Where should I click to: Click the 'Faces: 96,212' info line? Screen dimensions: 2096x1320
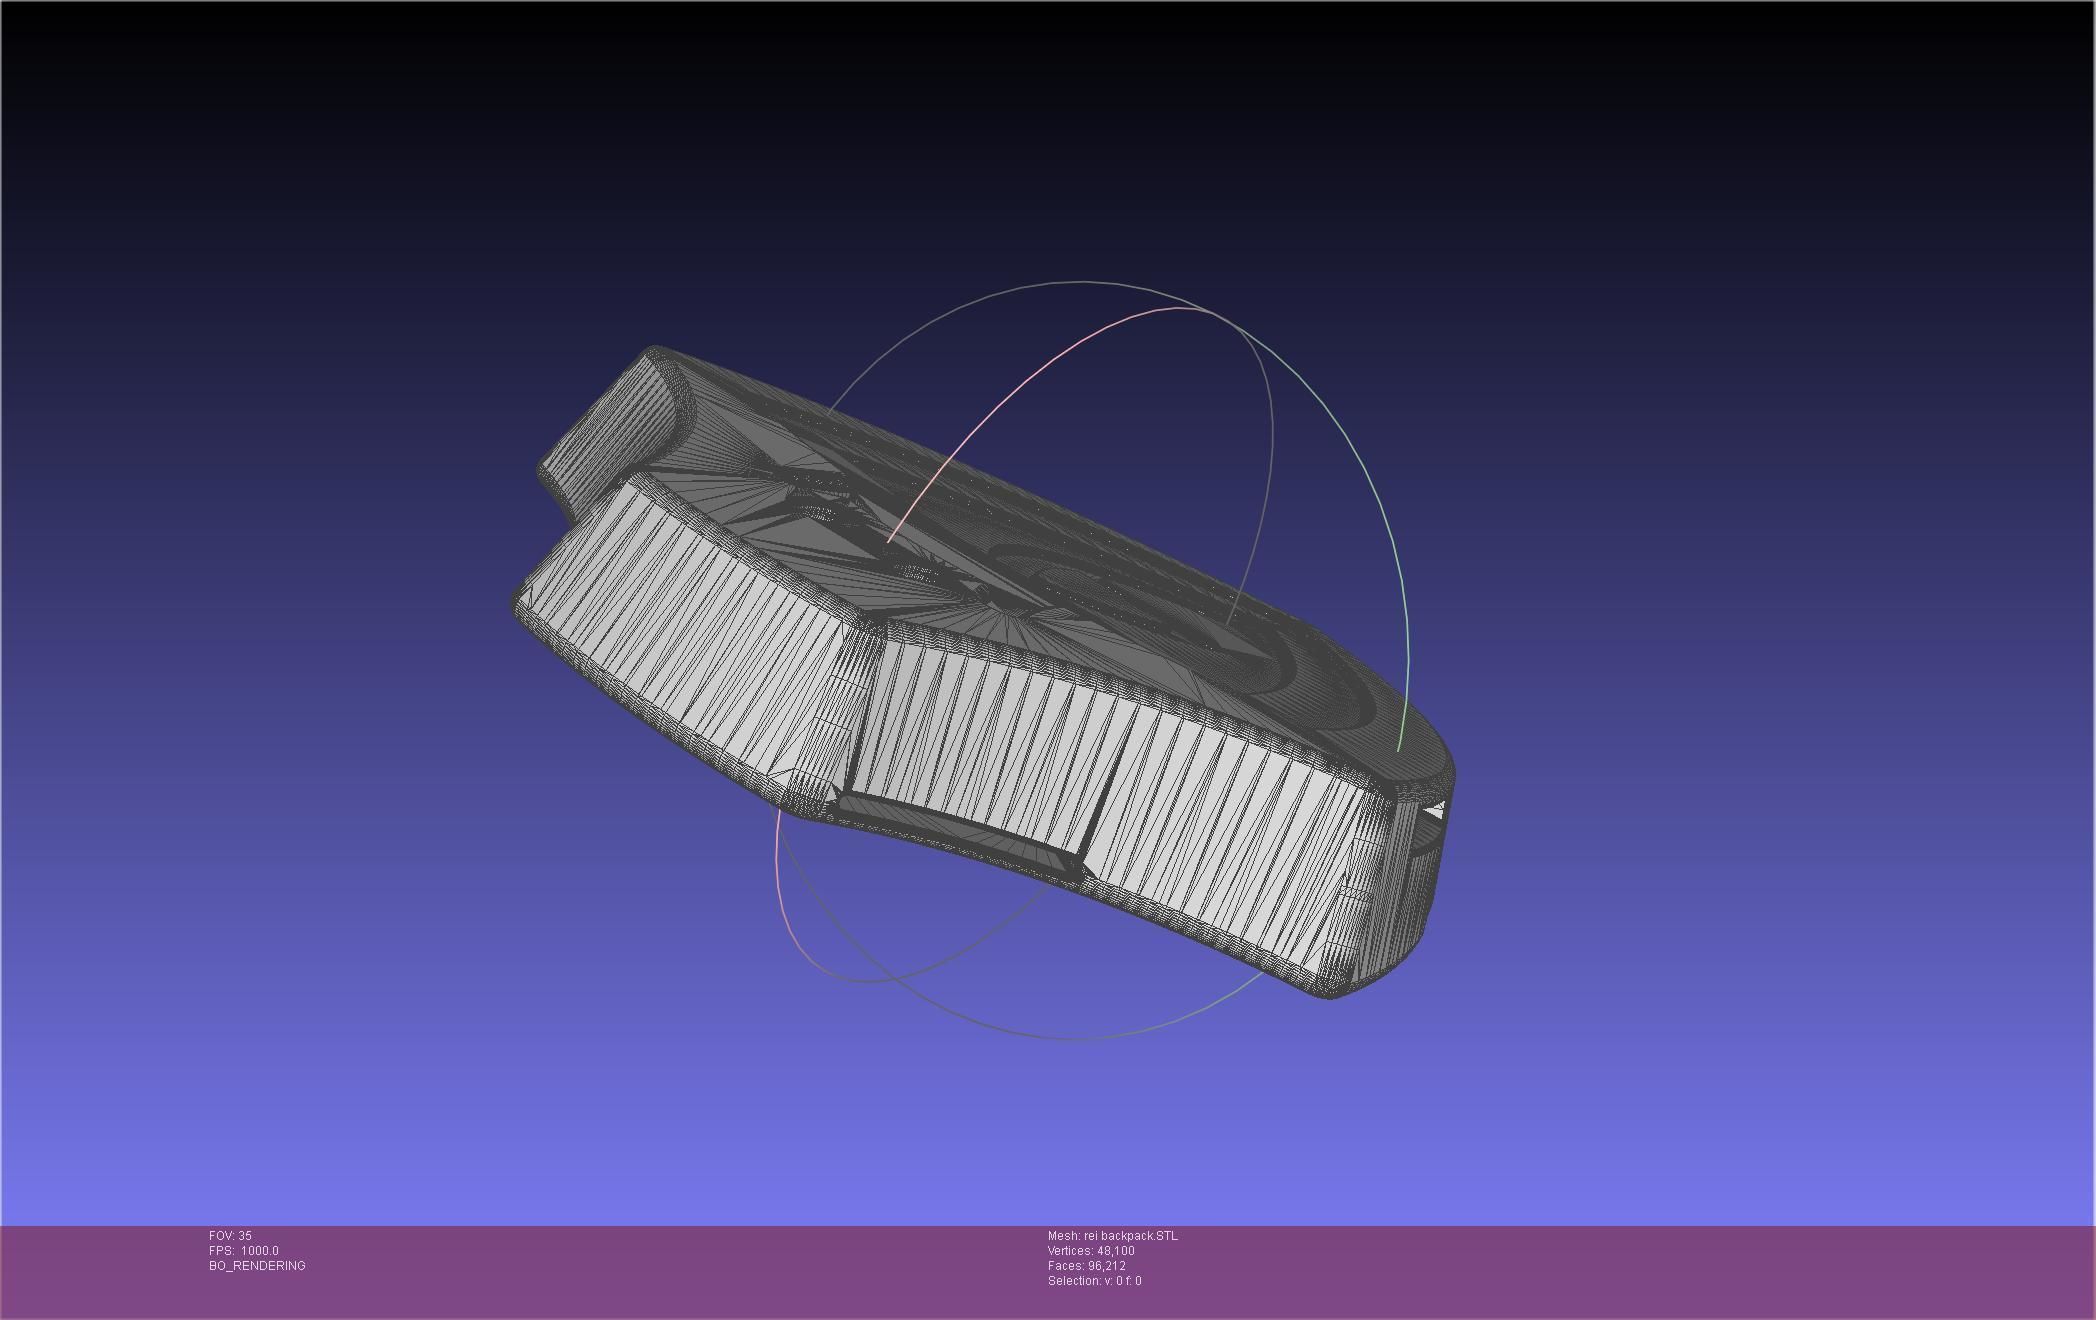pyautogui.click(x=1087, y=1266)
